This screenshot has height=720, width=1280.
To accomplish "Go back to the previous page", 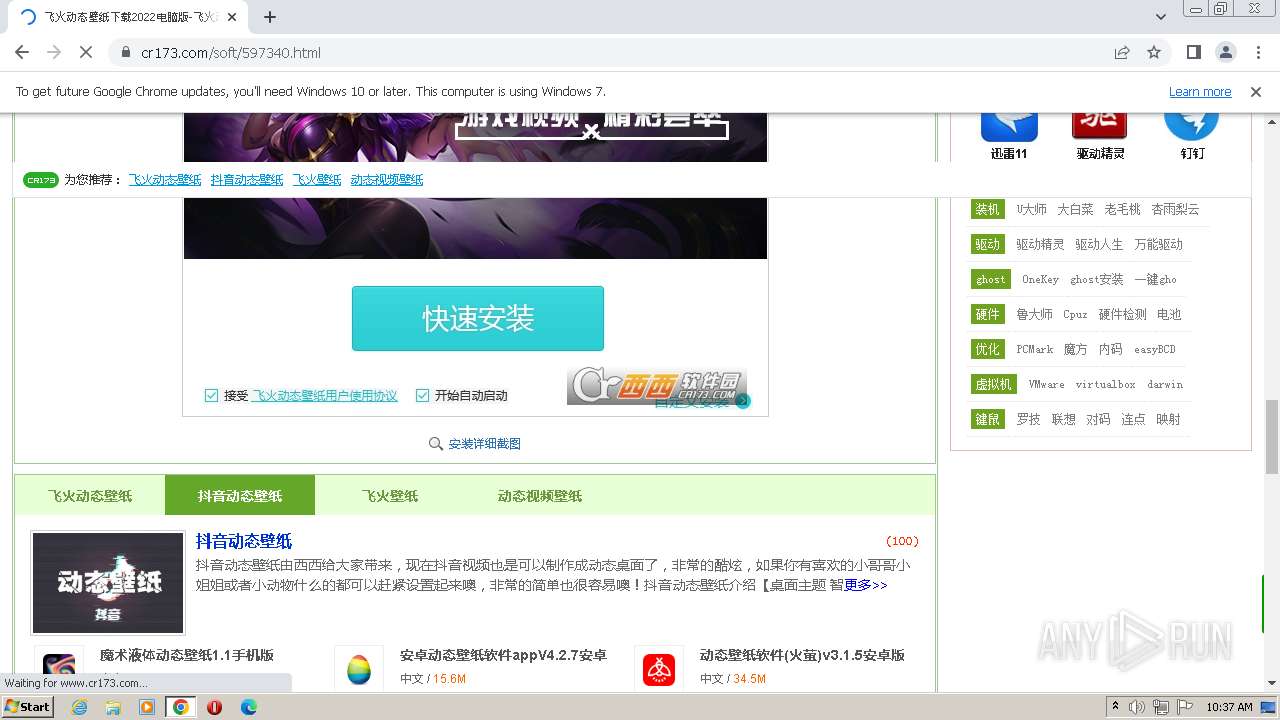I will point(22,52).
